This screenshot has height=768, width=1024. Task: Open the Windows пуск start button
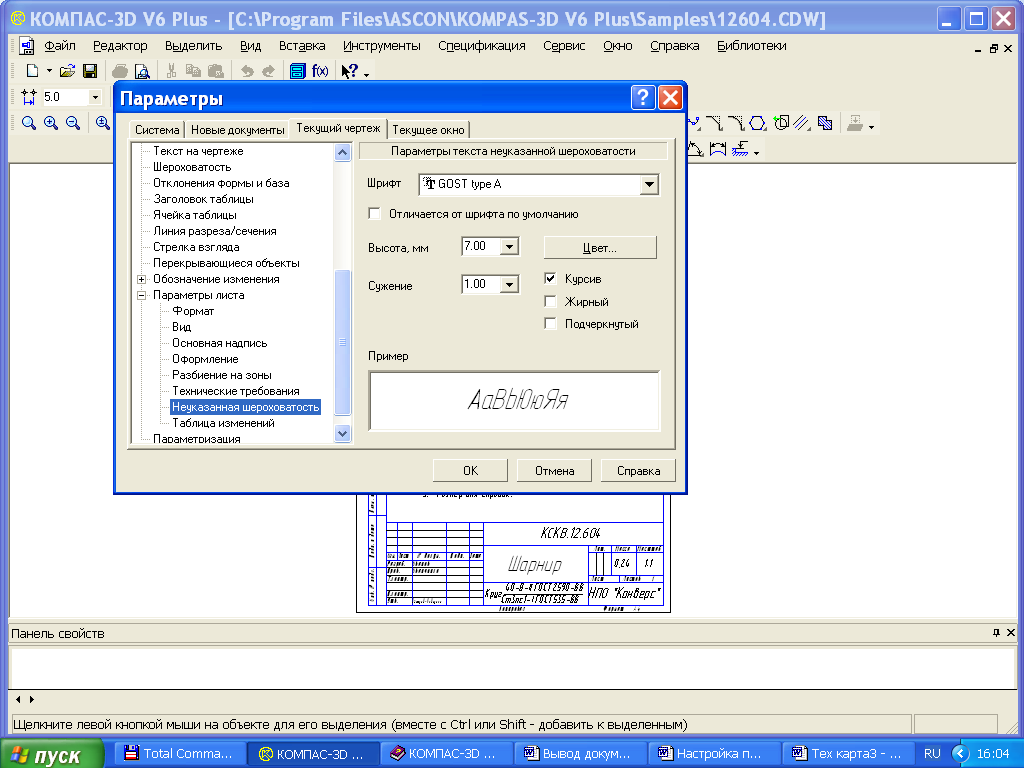52,754
